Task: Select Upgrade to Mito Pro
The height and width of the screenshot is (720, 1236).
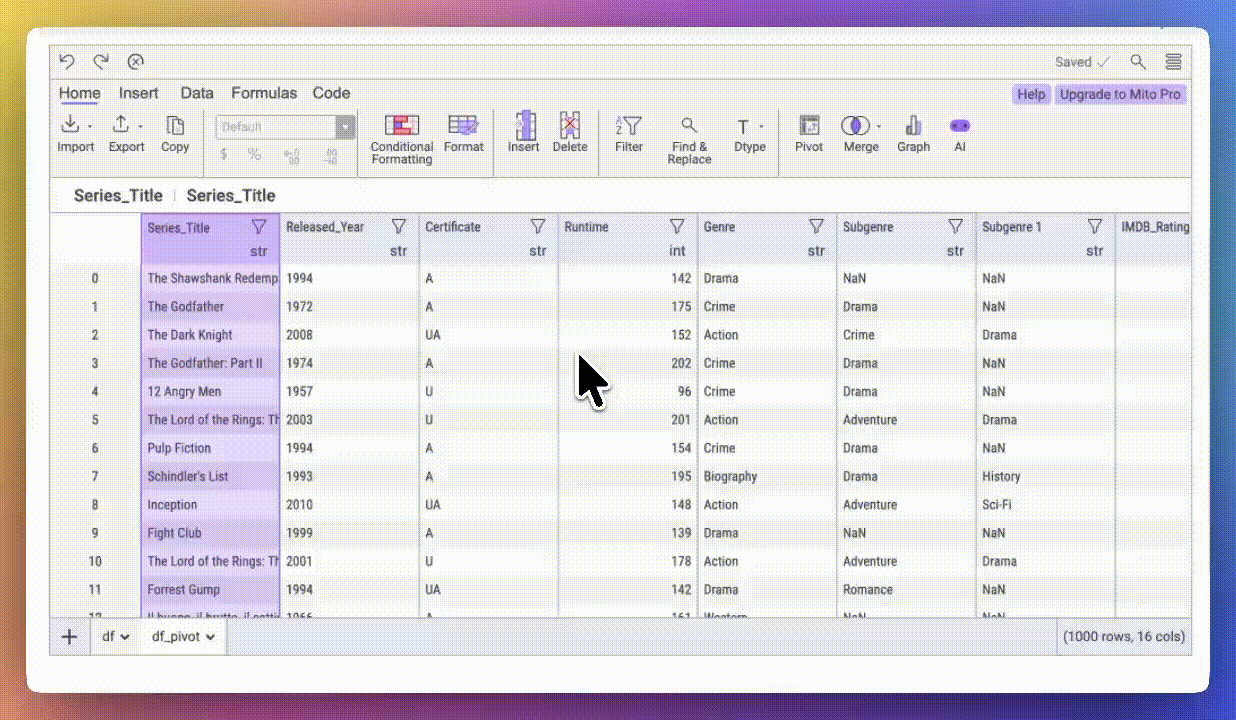Action: coord(1119,94)
